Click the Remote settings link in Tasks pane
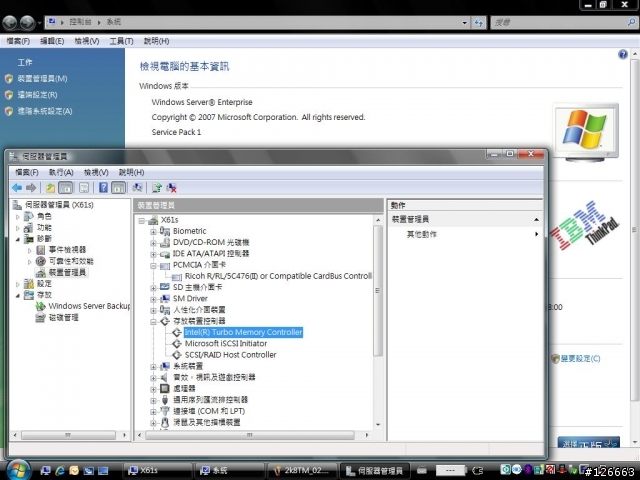 coord(37,95)
